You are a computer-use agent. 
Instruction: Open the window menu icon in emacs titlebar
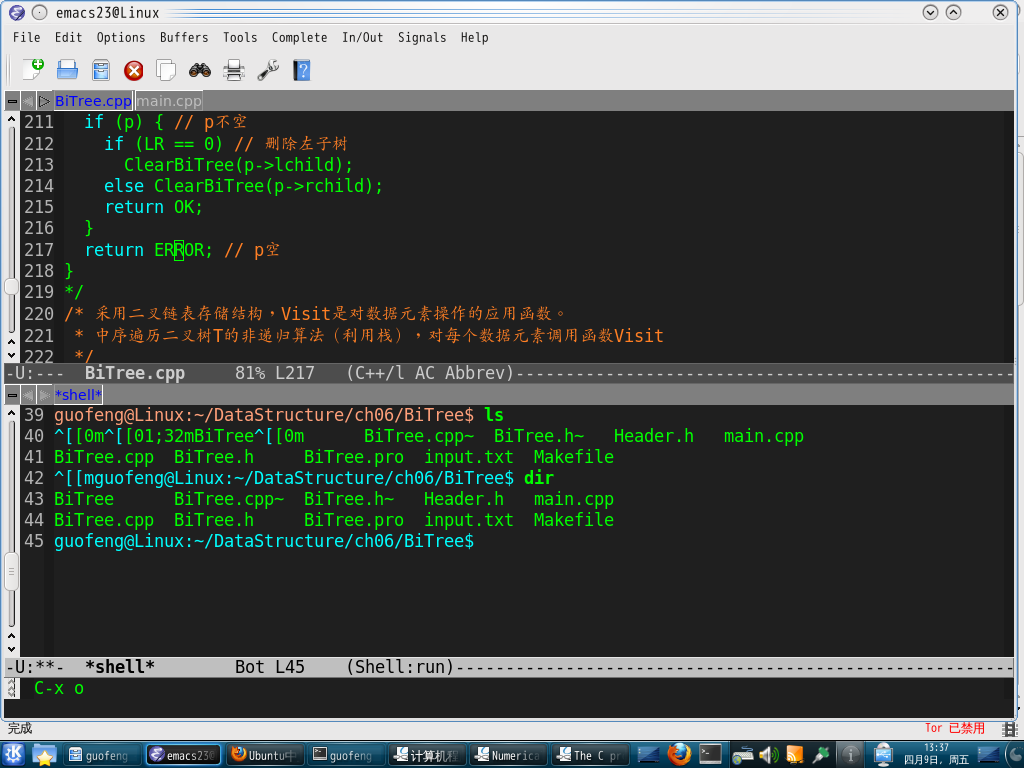pos(16,12)
